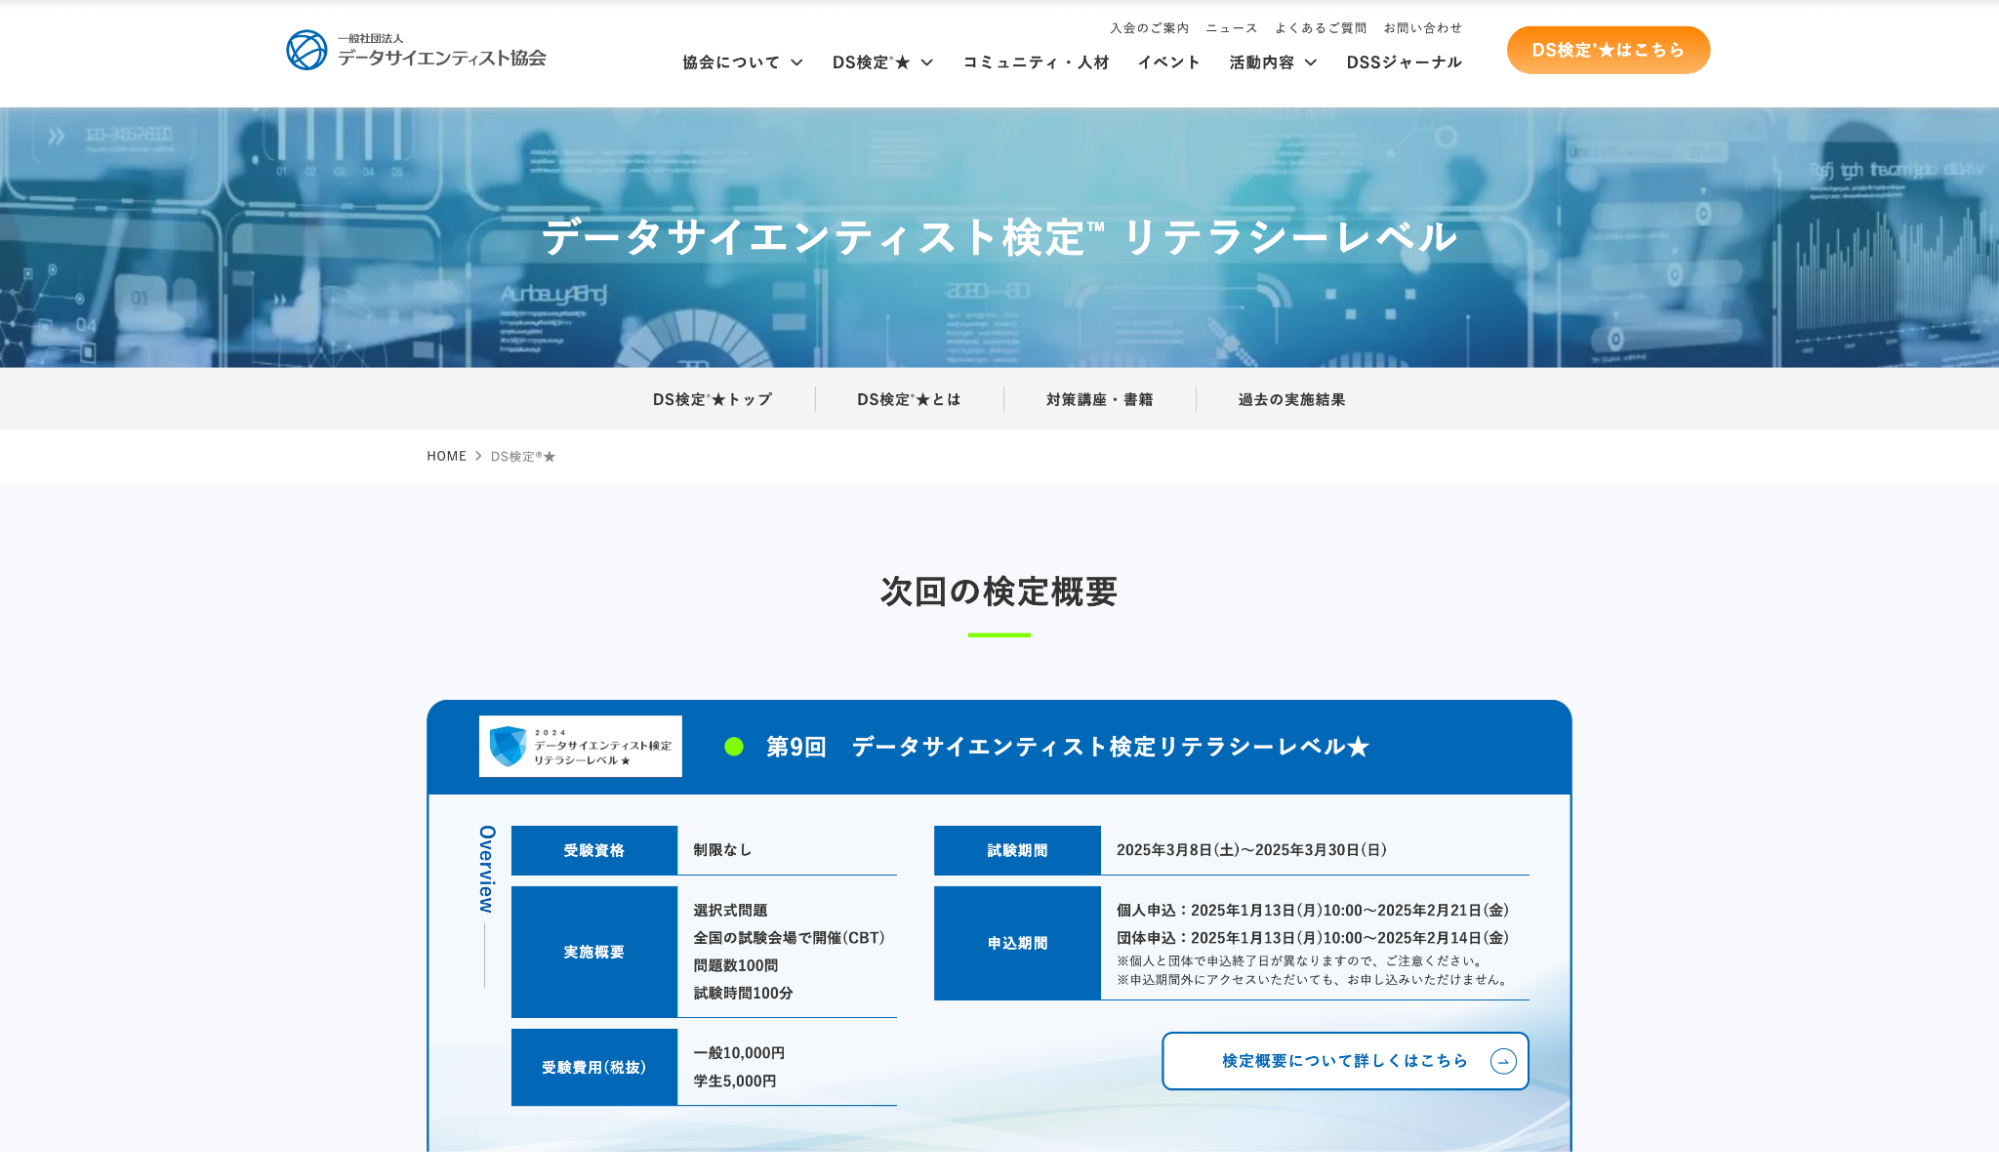Screen dimensions: 1999x1152
Task: Click hero banner title データサイエンティスト検定 リテラシーレベル
Action: point(999,237)
